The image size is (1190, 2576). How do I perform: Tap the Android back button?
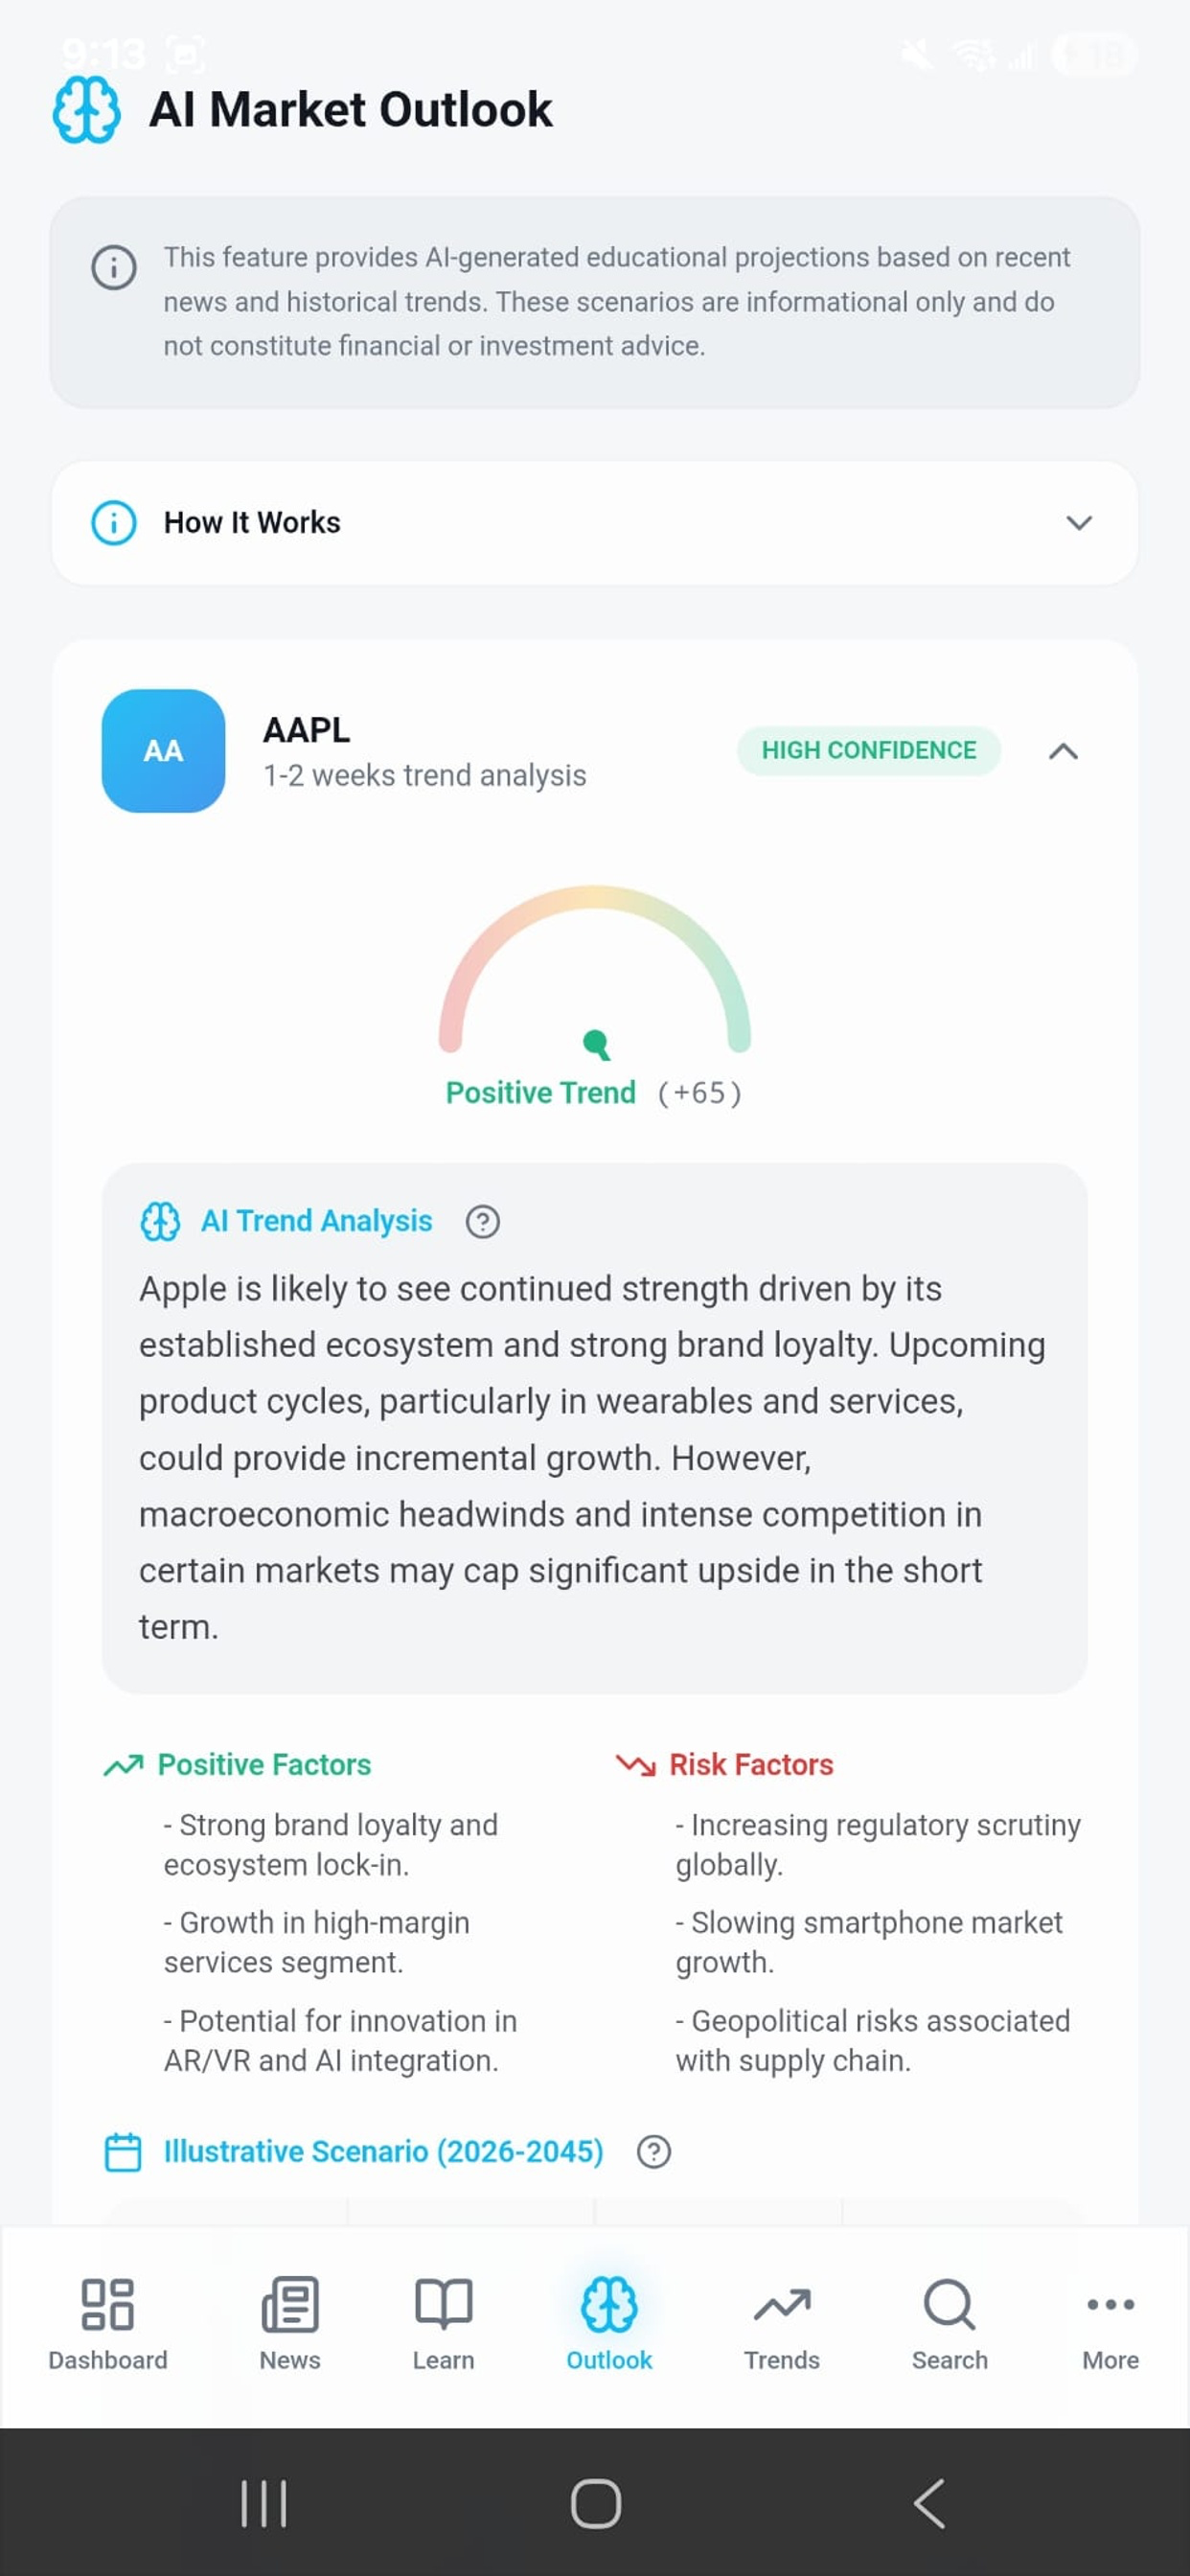929,2503
